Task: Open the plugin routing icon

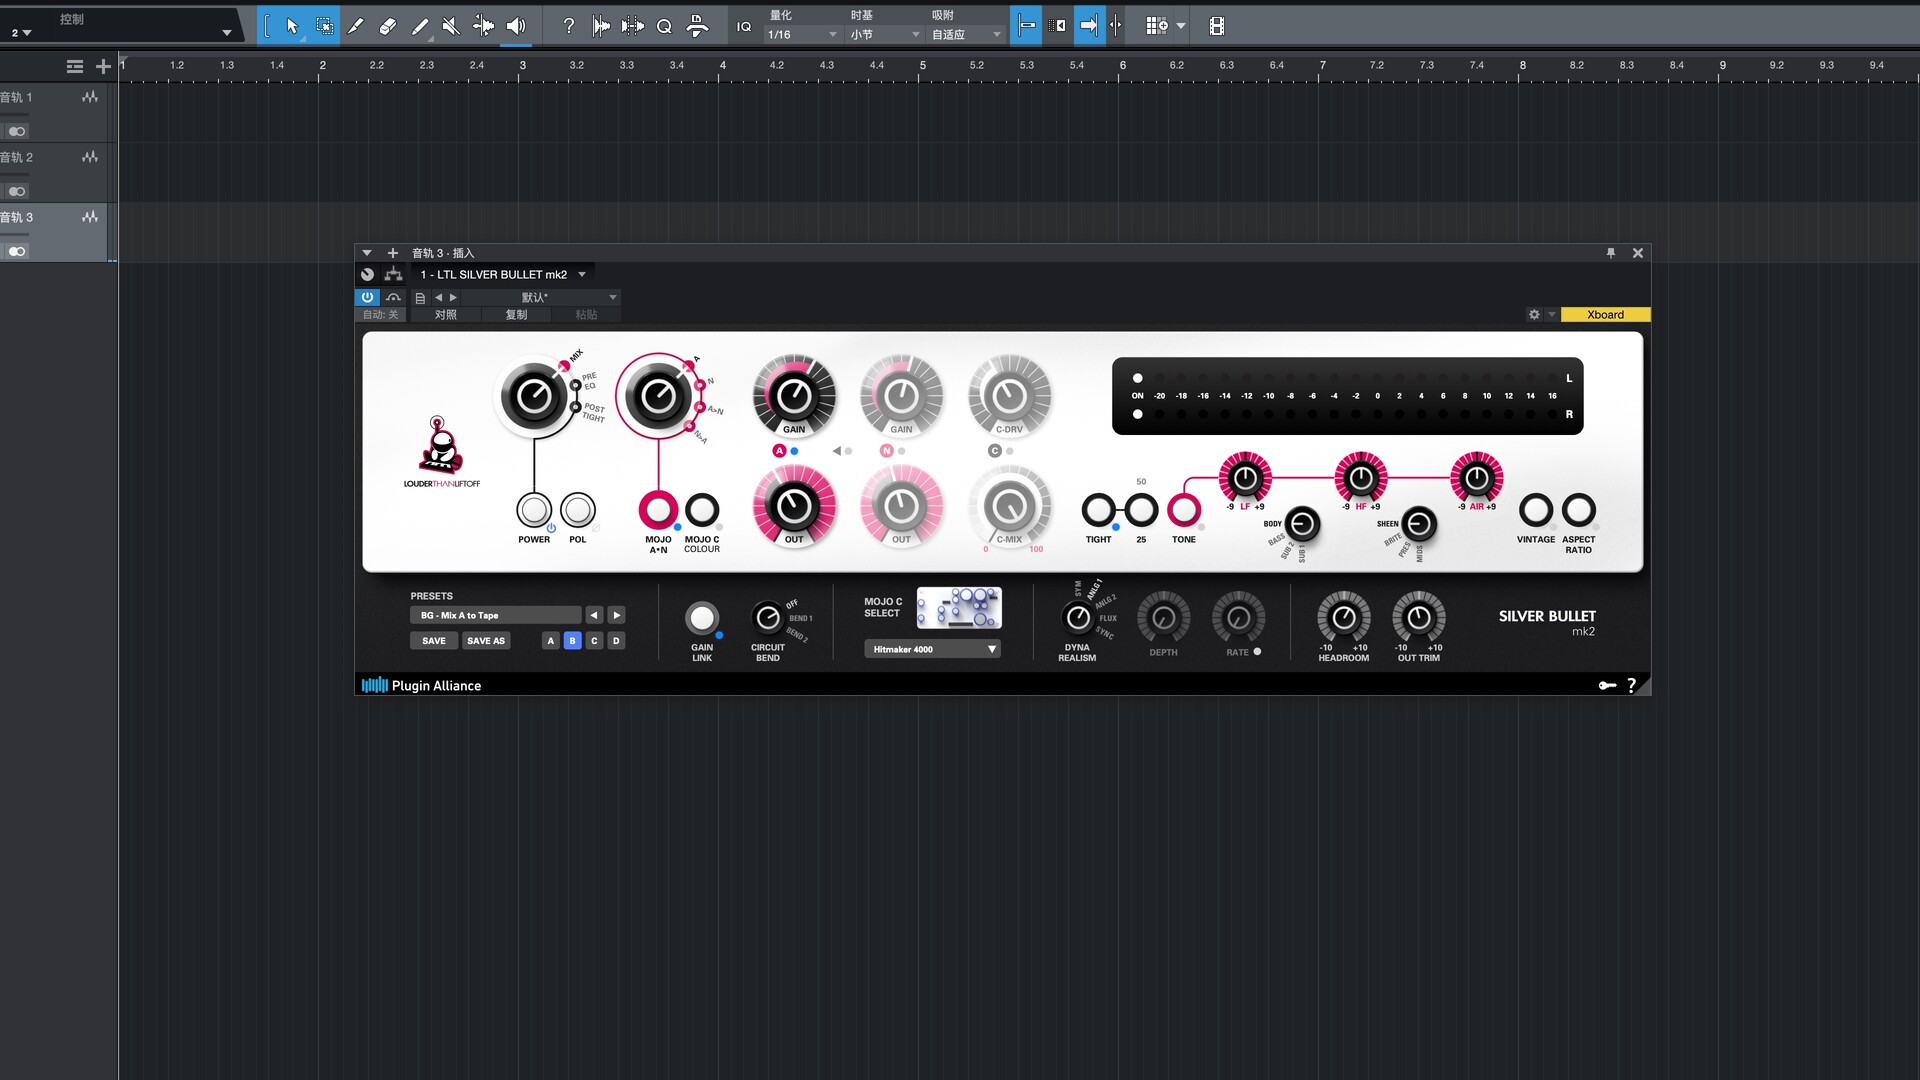Action: [x=394, y=274]
